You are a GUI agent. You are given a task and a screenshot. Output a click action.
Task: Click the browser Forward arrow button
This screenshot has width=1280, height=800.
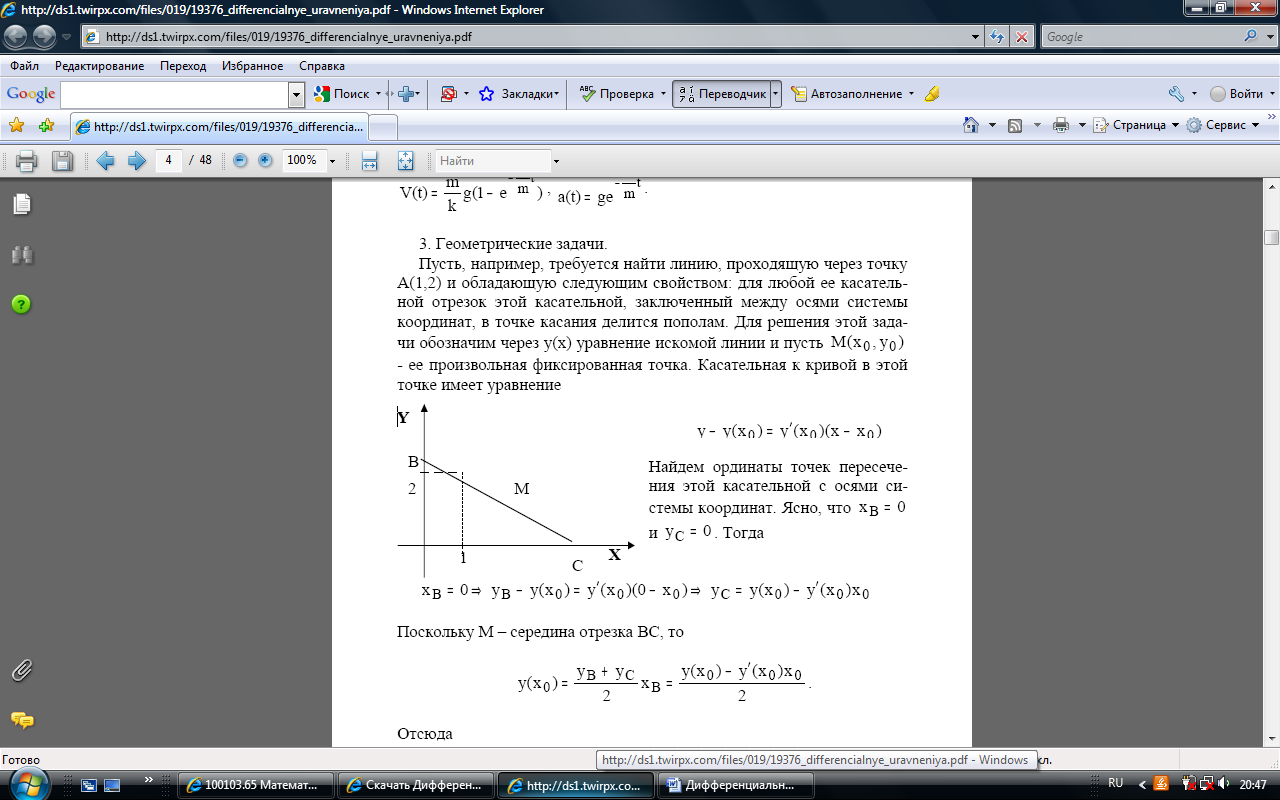pyautogui.click(x=44, y=37)
